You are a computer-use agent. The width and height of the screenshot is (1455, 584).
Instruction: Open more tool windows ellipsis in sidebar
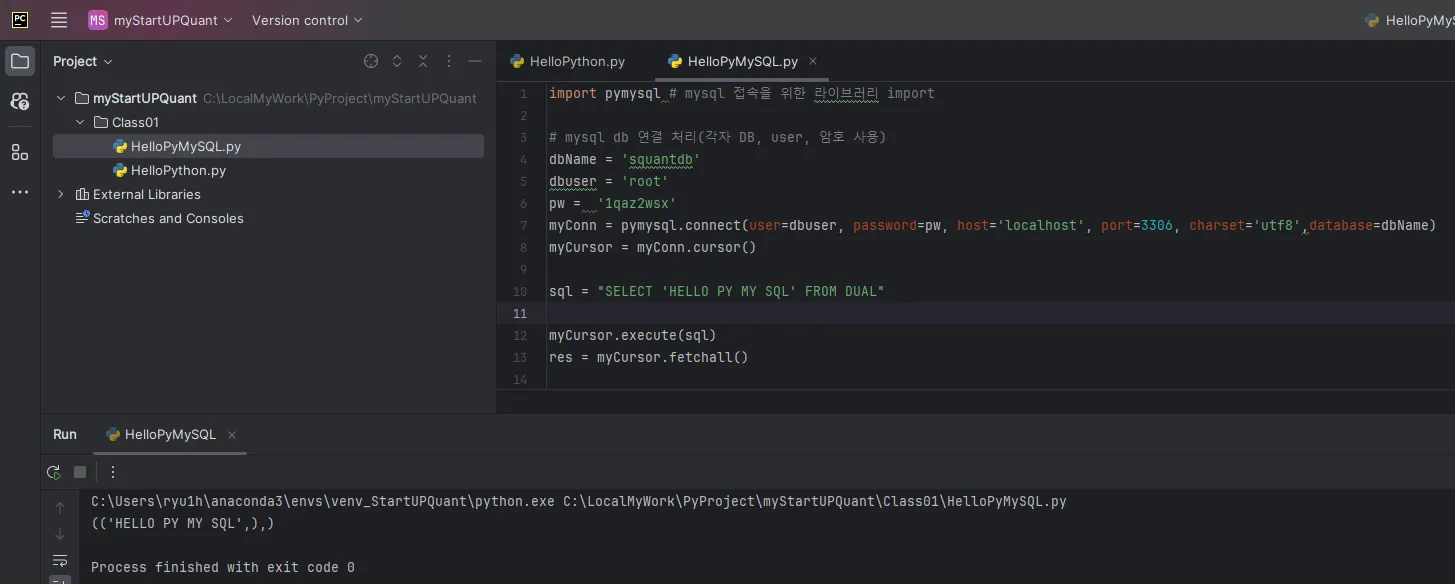20,192
